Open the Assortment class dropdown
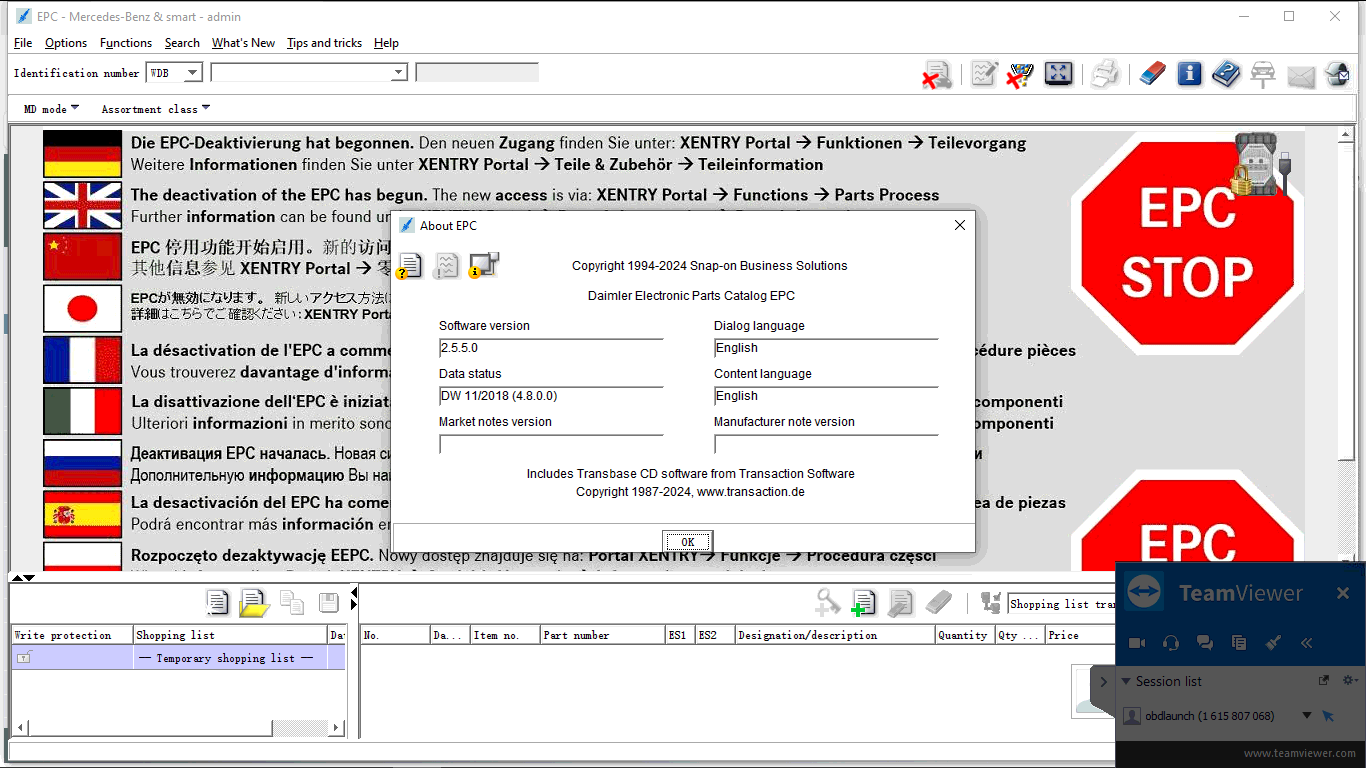 [x=155, y=109]
